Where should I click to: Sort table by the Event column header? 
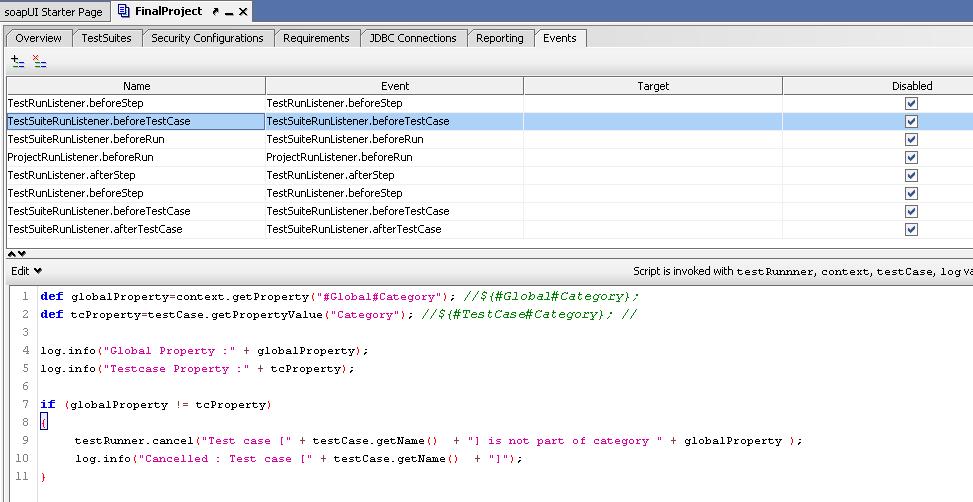394,86
